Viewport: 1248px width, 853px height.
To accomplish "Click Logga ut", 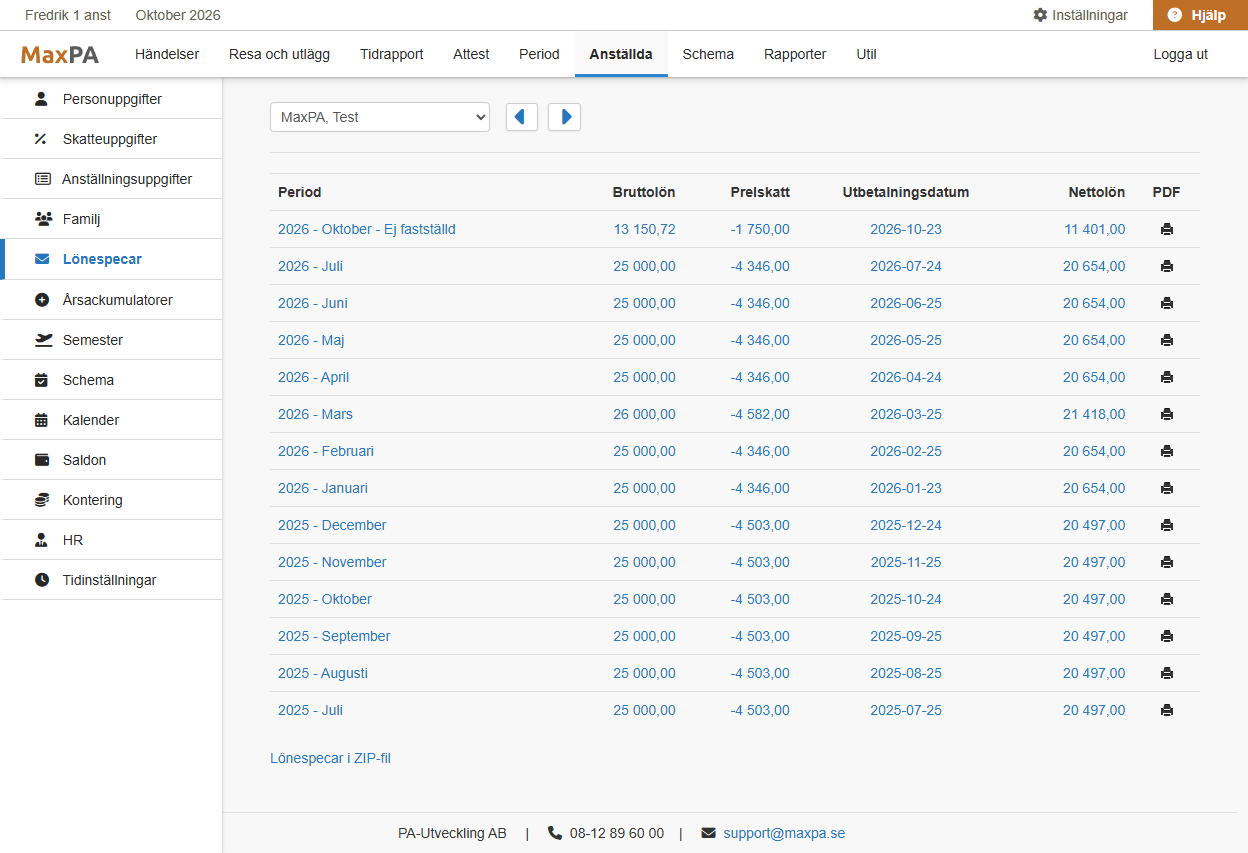I will point(1181,54).
